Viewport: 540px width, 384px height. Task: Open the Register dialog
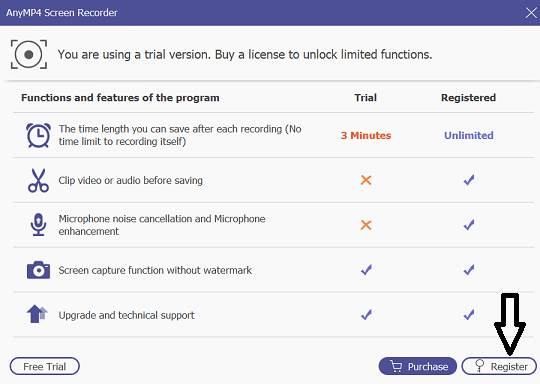click(x=499, y=366)
